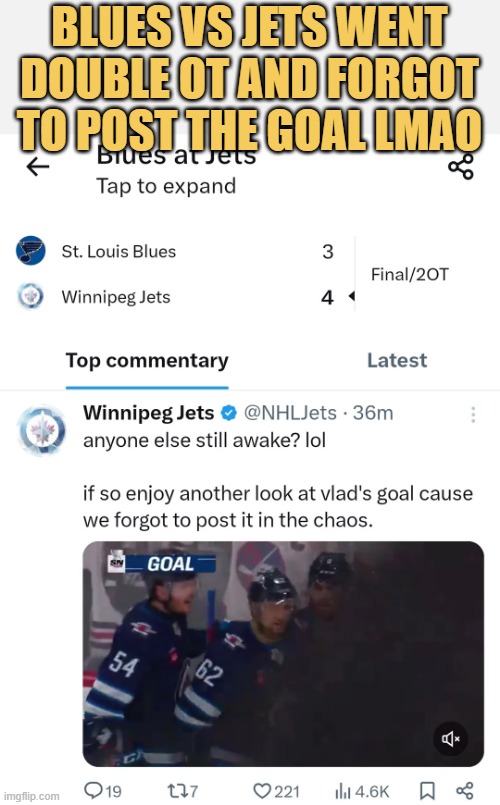Like the tweet with 221 hearts
Image resolution: width=500 pixels, height=805 pixels.
click(276, 791)
